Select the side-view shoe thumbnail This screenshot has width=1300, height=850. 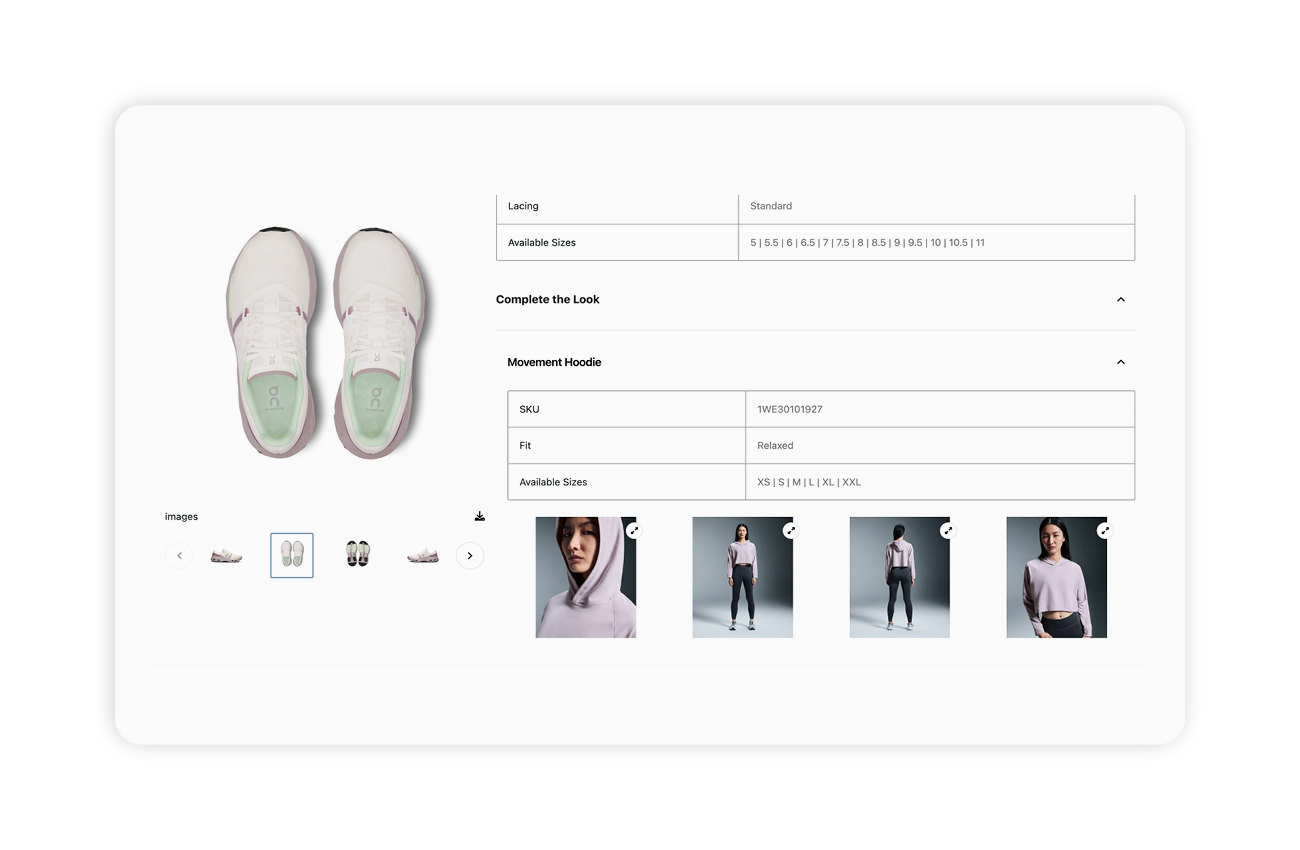(227, 556)
